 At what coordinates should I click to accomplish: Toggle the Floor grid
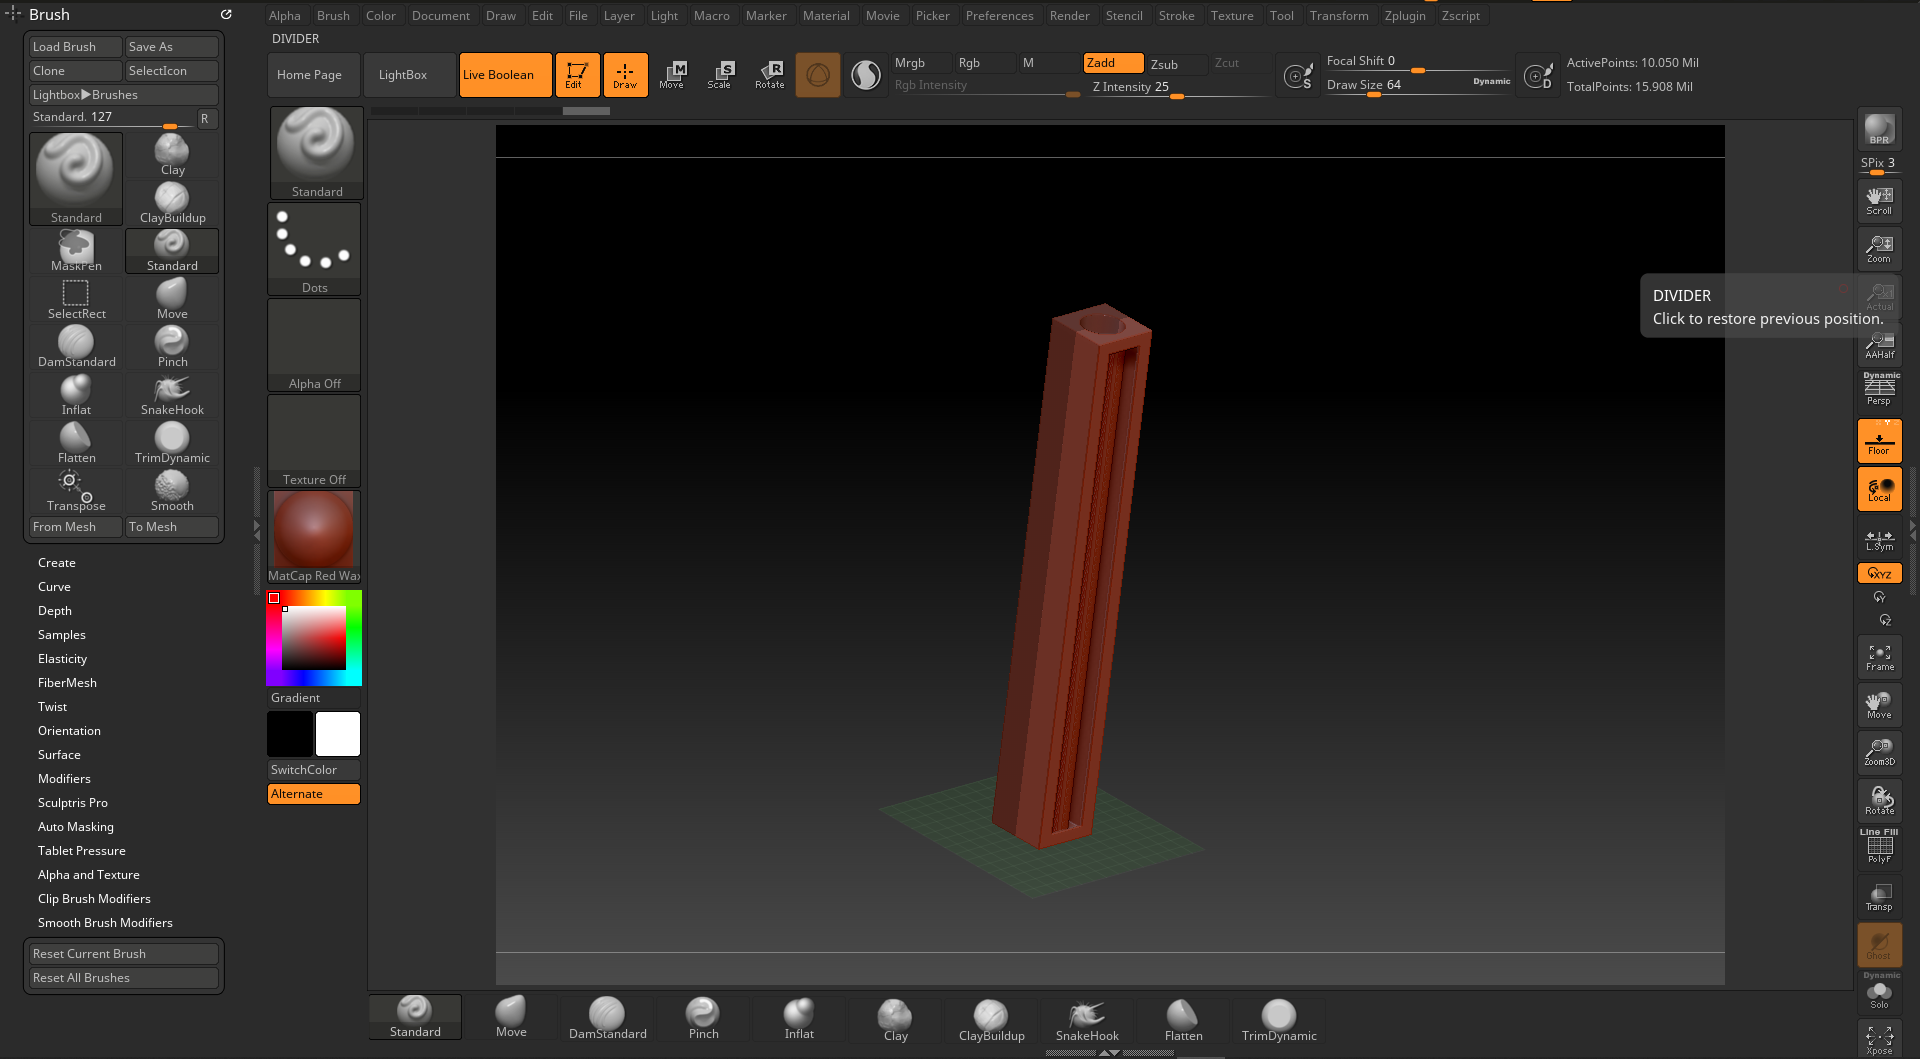pyautogui.click(x=1879, y=440)
